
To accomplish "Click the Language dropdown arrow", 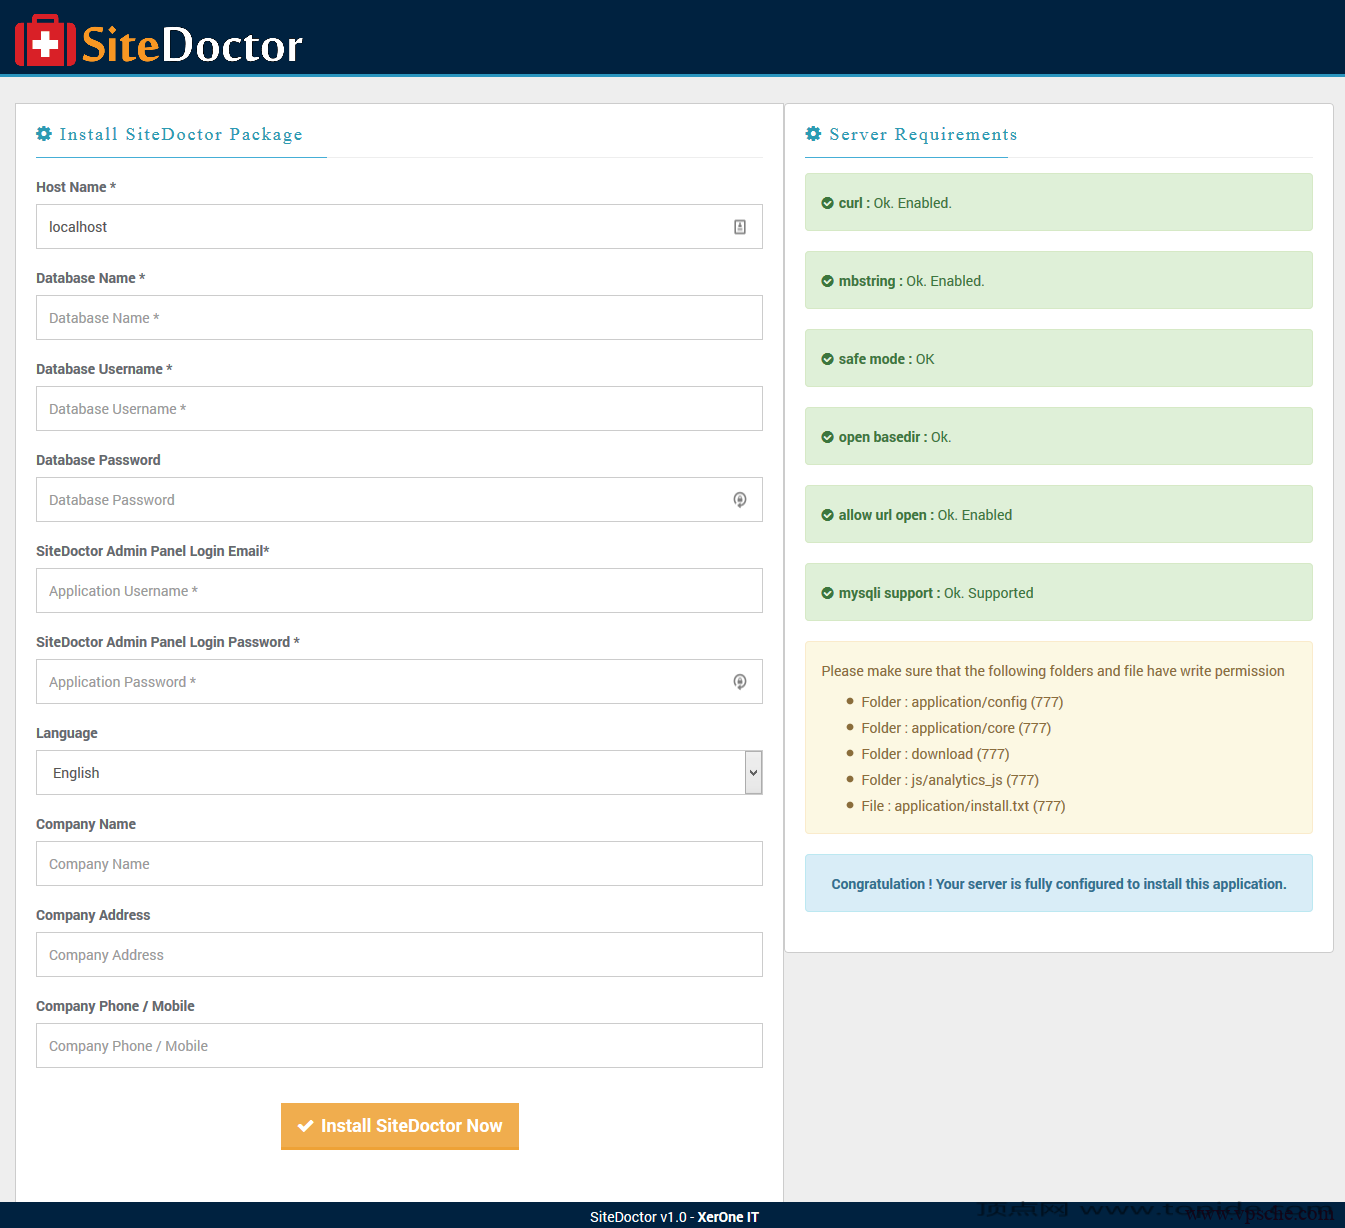I will (753, 773).
